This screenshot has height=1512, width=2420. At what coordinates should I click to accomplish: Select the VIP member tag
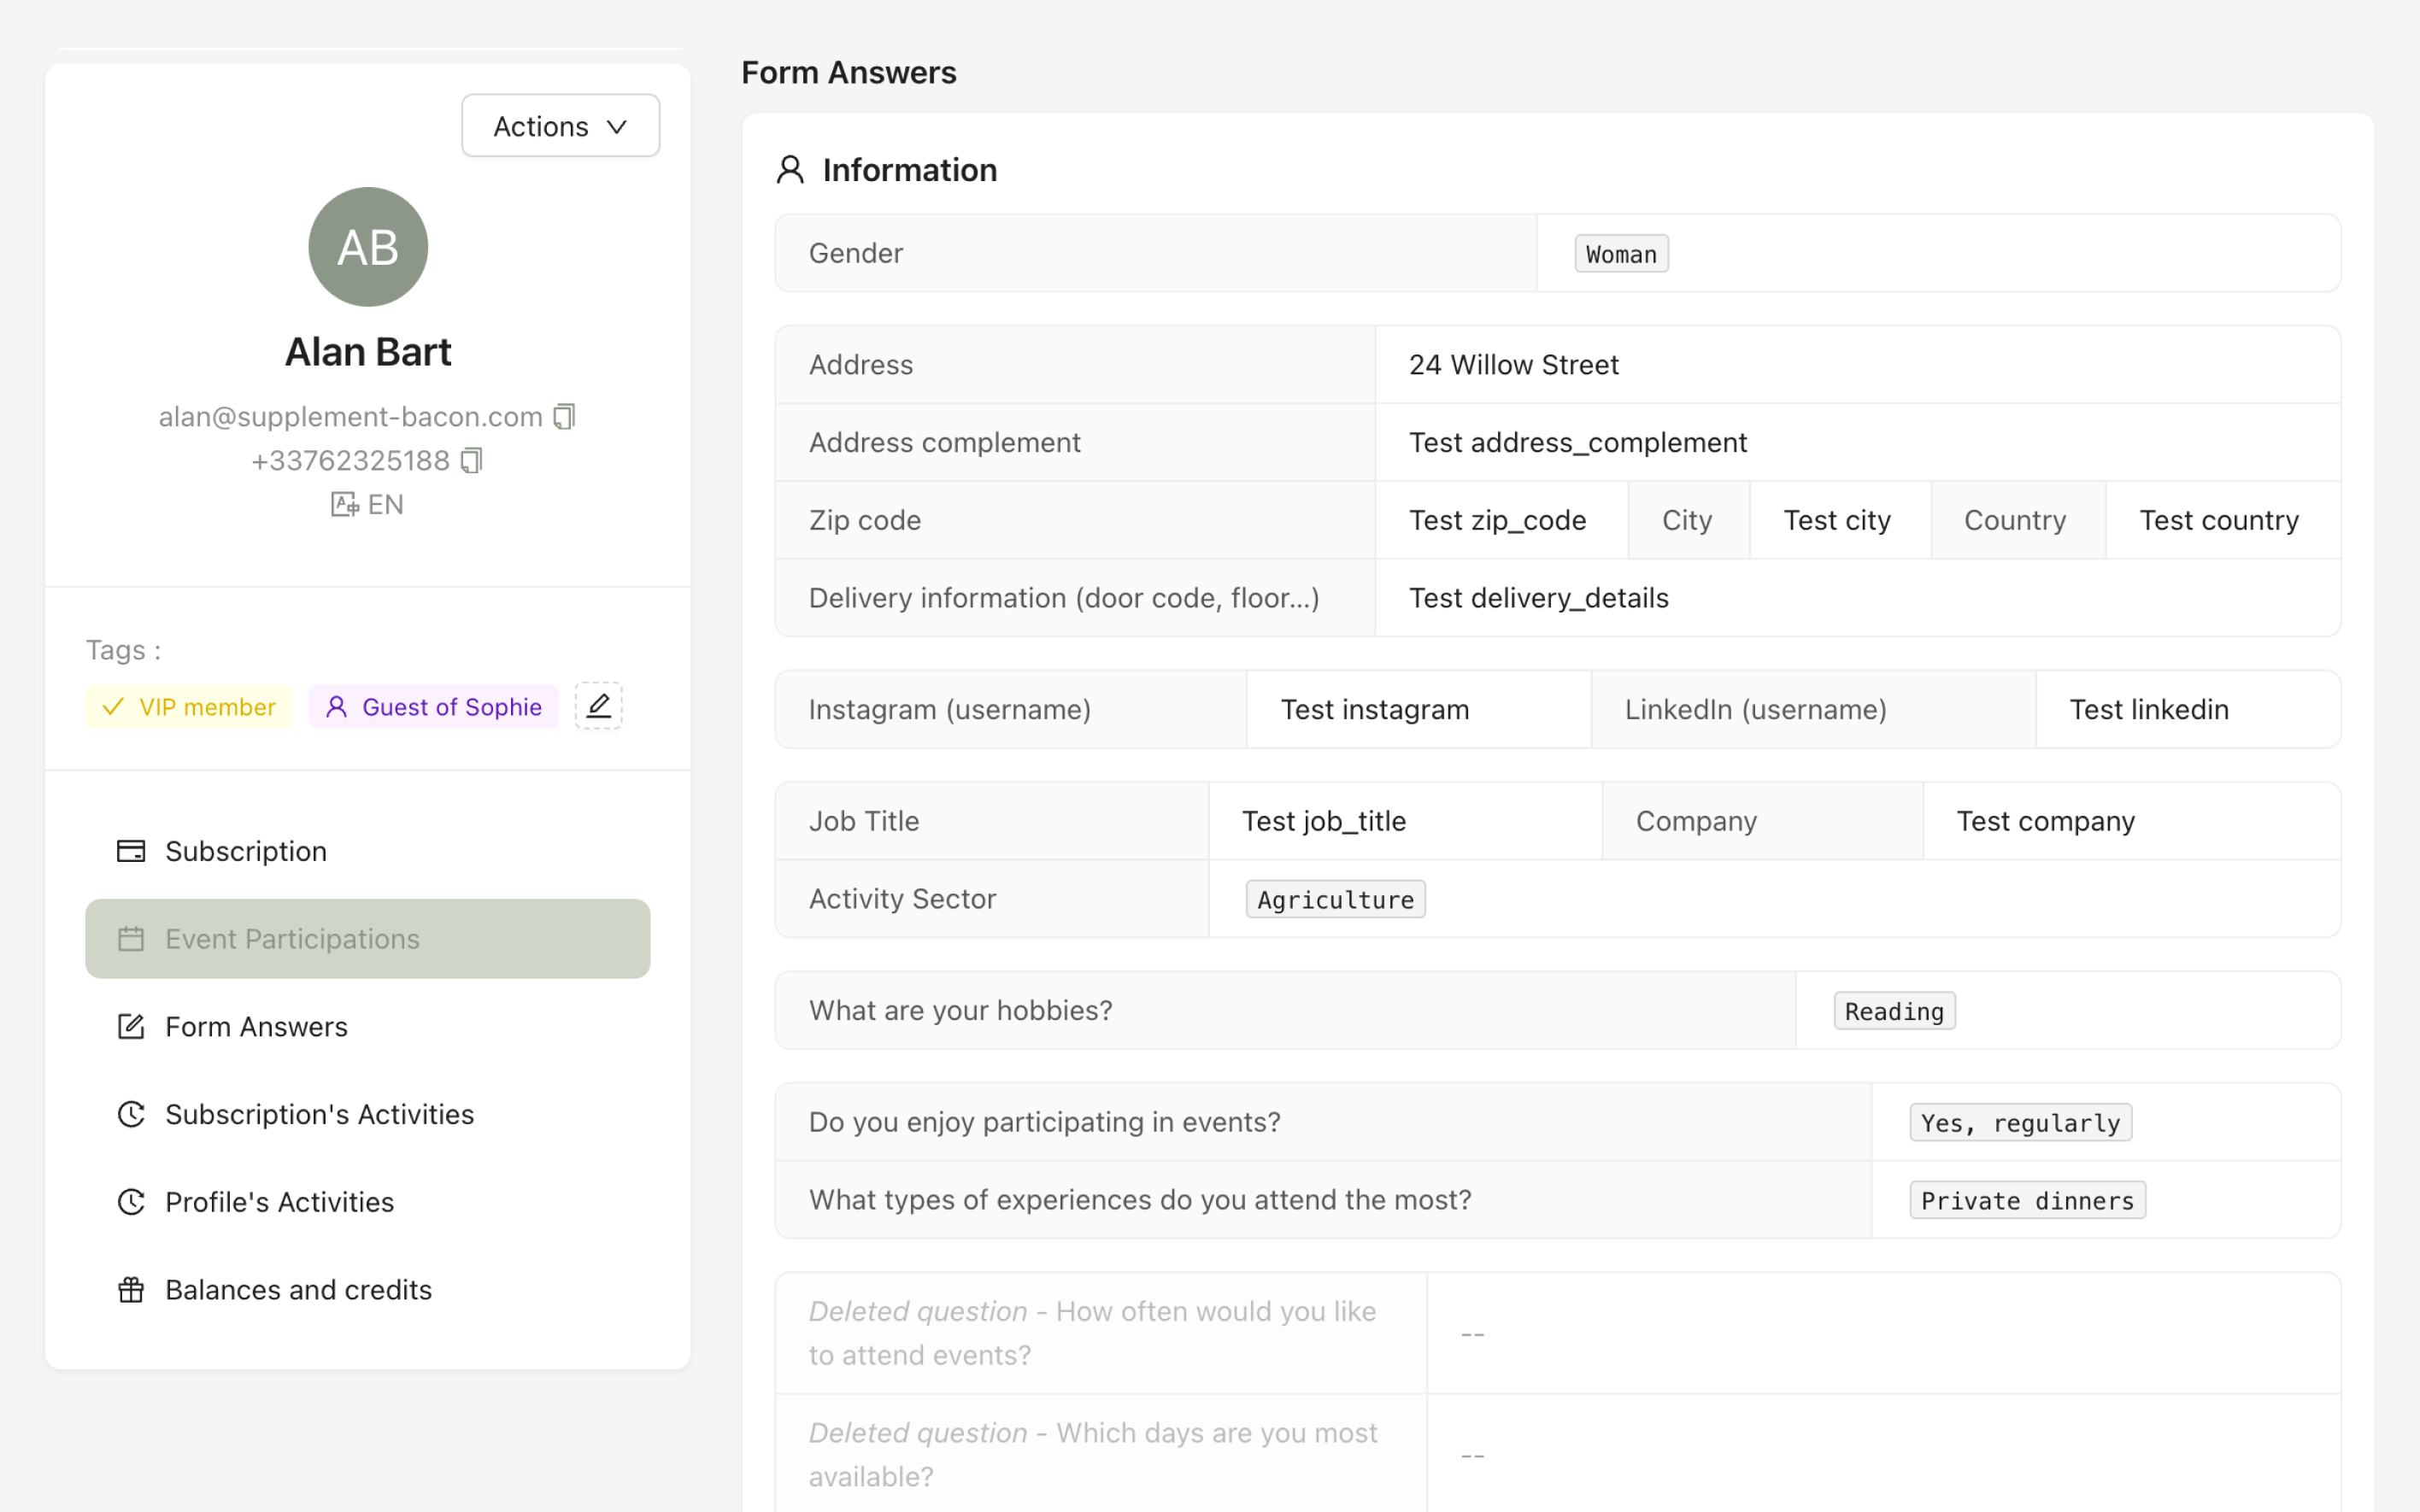pyautogui.click(x=189, y=707)
